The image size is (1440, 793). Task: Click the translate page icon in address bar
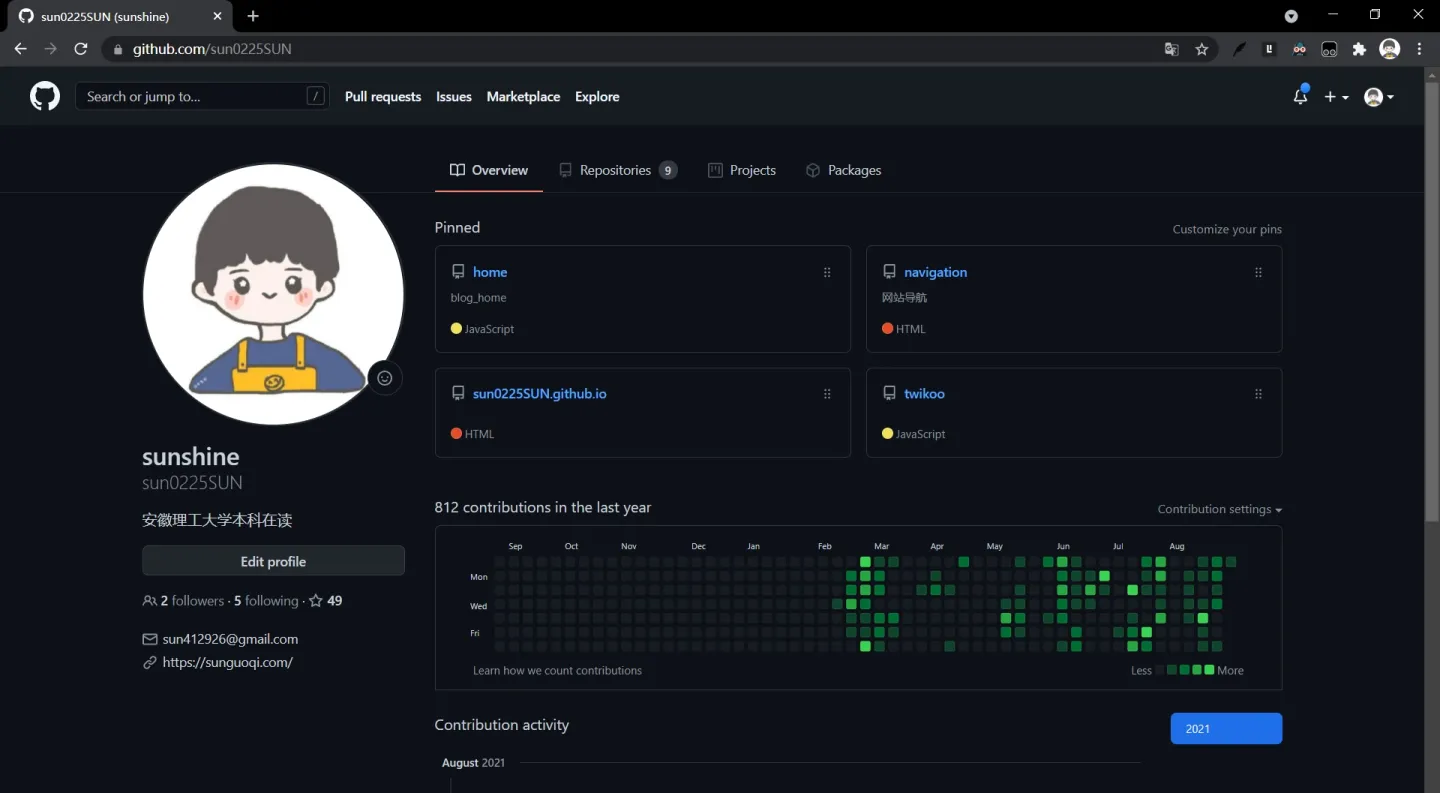(x=1172, y=49)
